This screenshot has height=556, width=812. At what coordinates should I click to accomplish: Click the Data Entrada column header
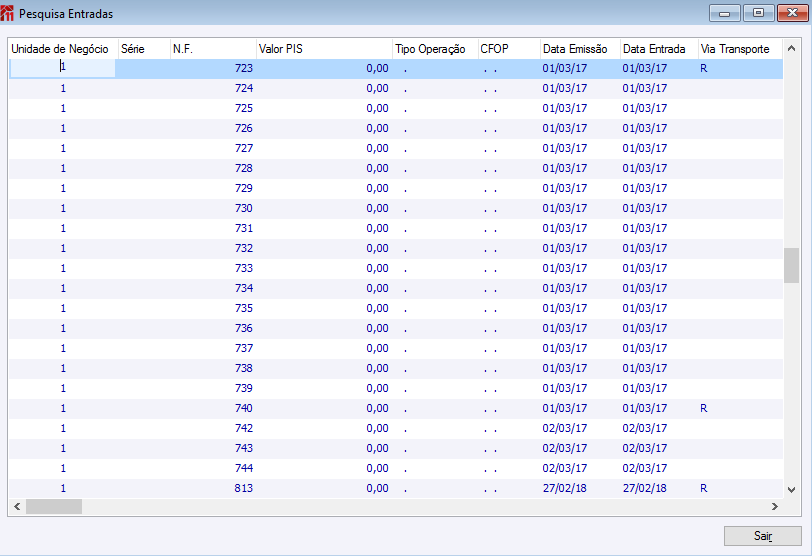click(660, 49)
